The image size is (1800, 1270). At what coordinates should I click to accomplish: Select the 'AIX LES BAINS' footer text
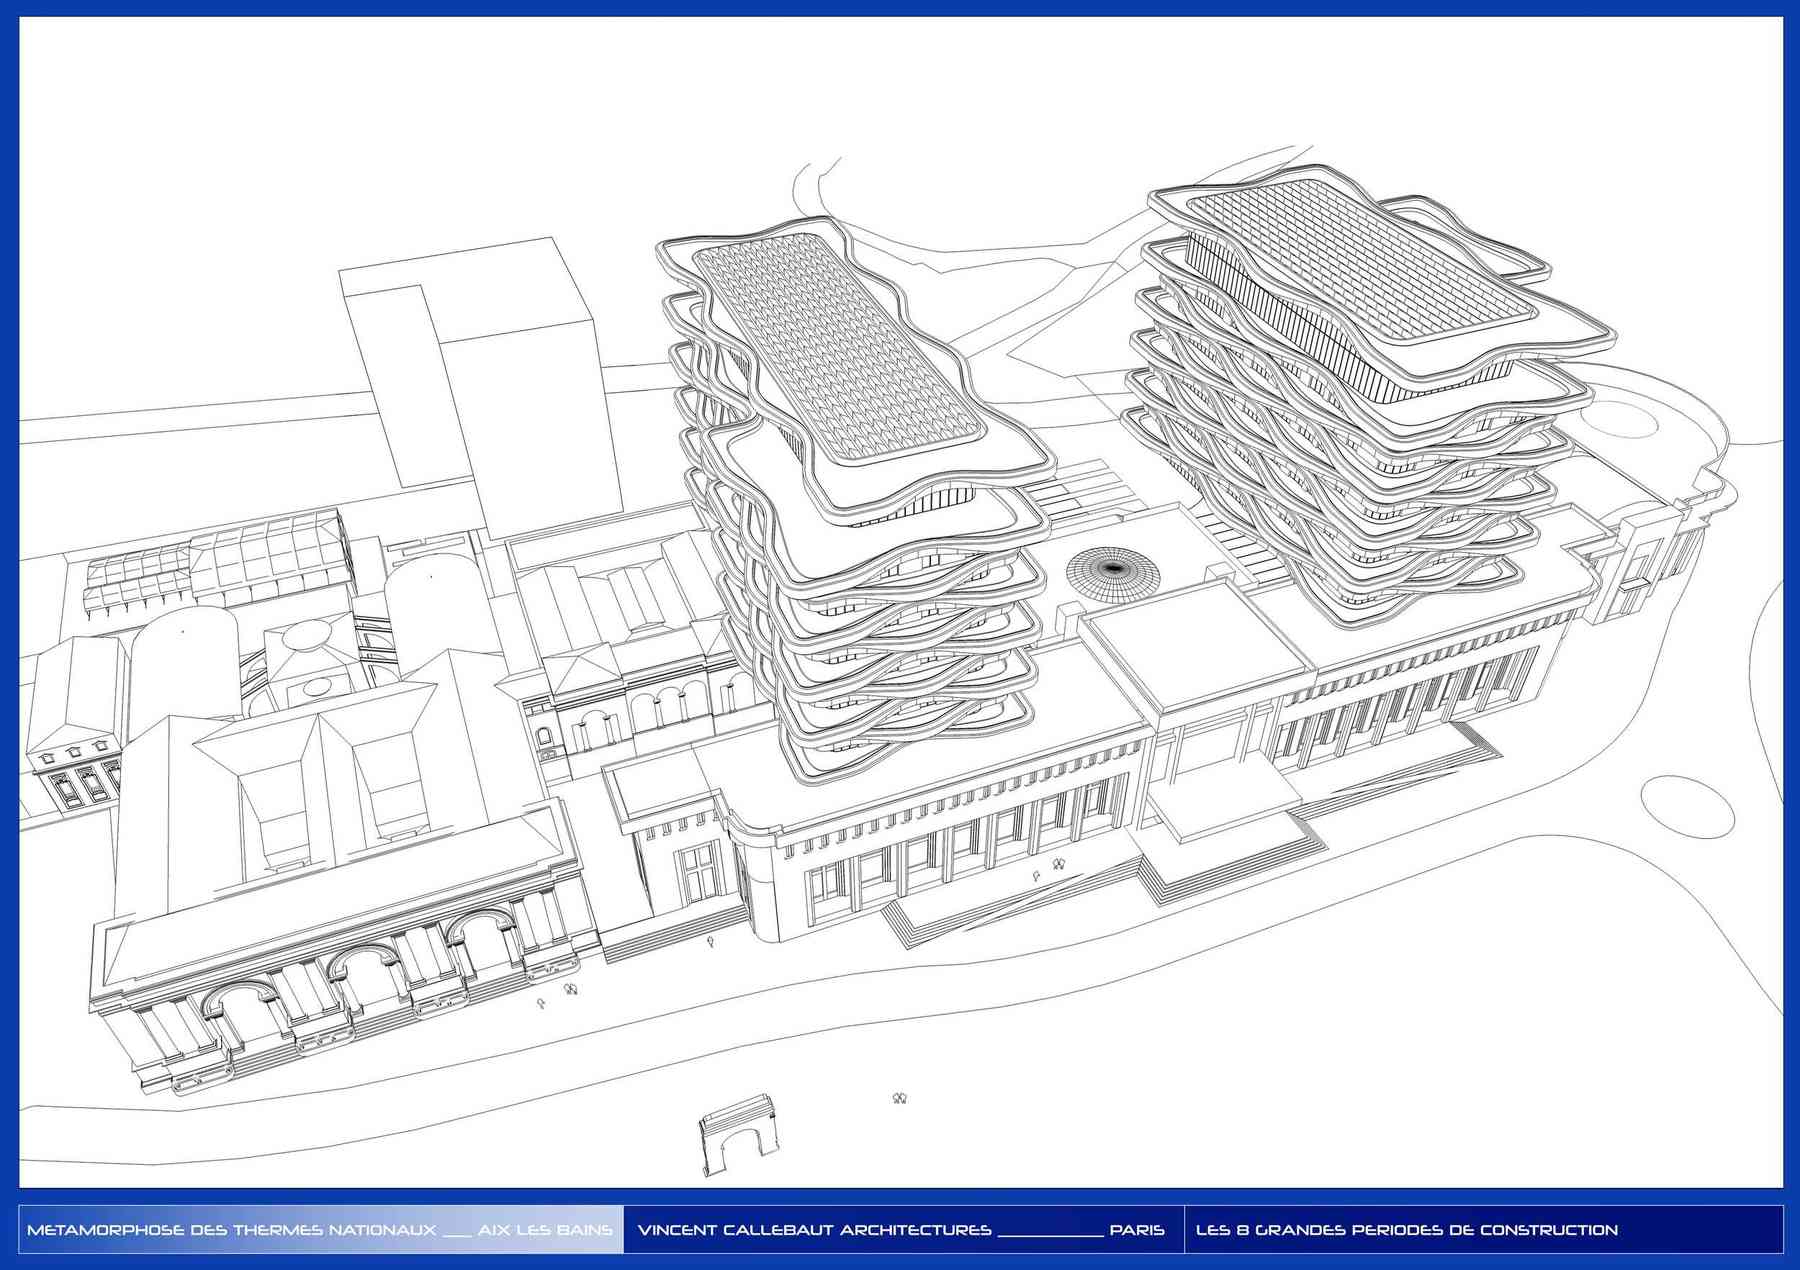pos(545,1230)
